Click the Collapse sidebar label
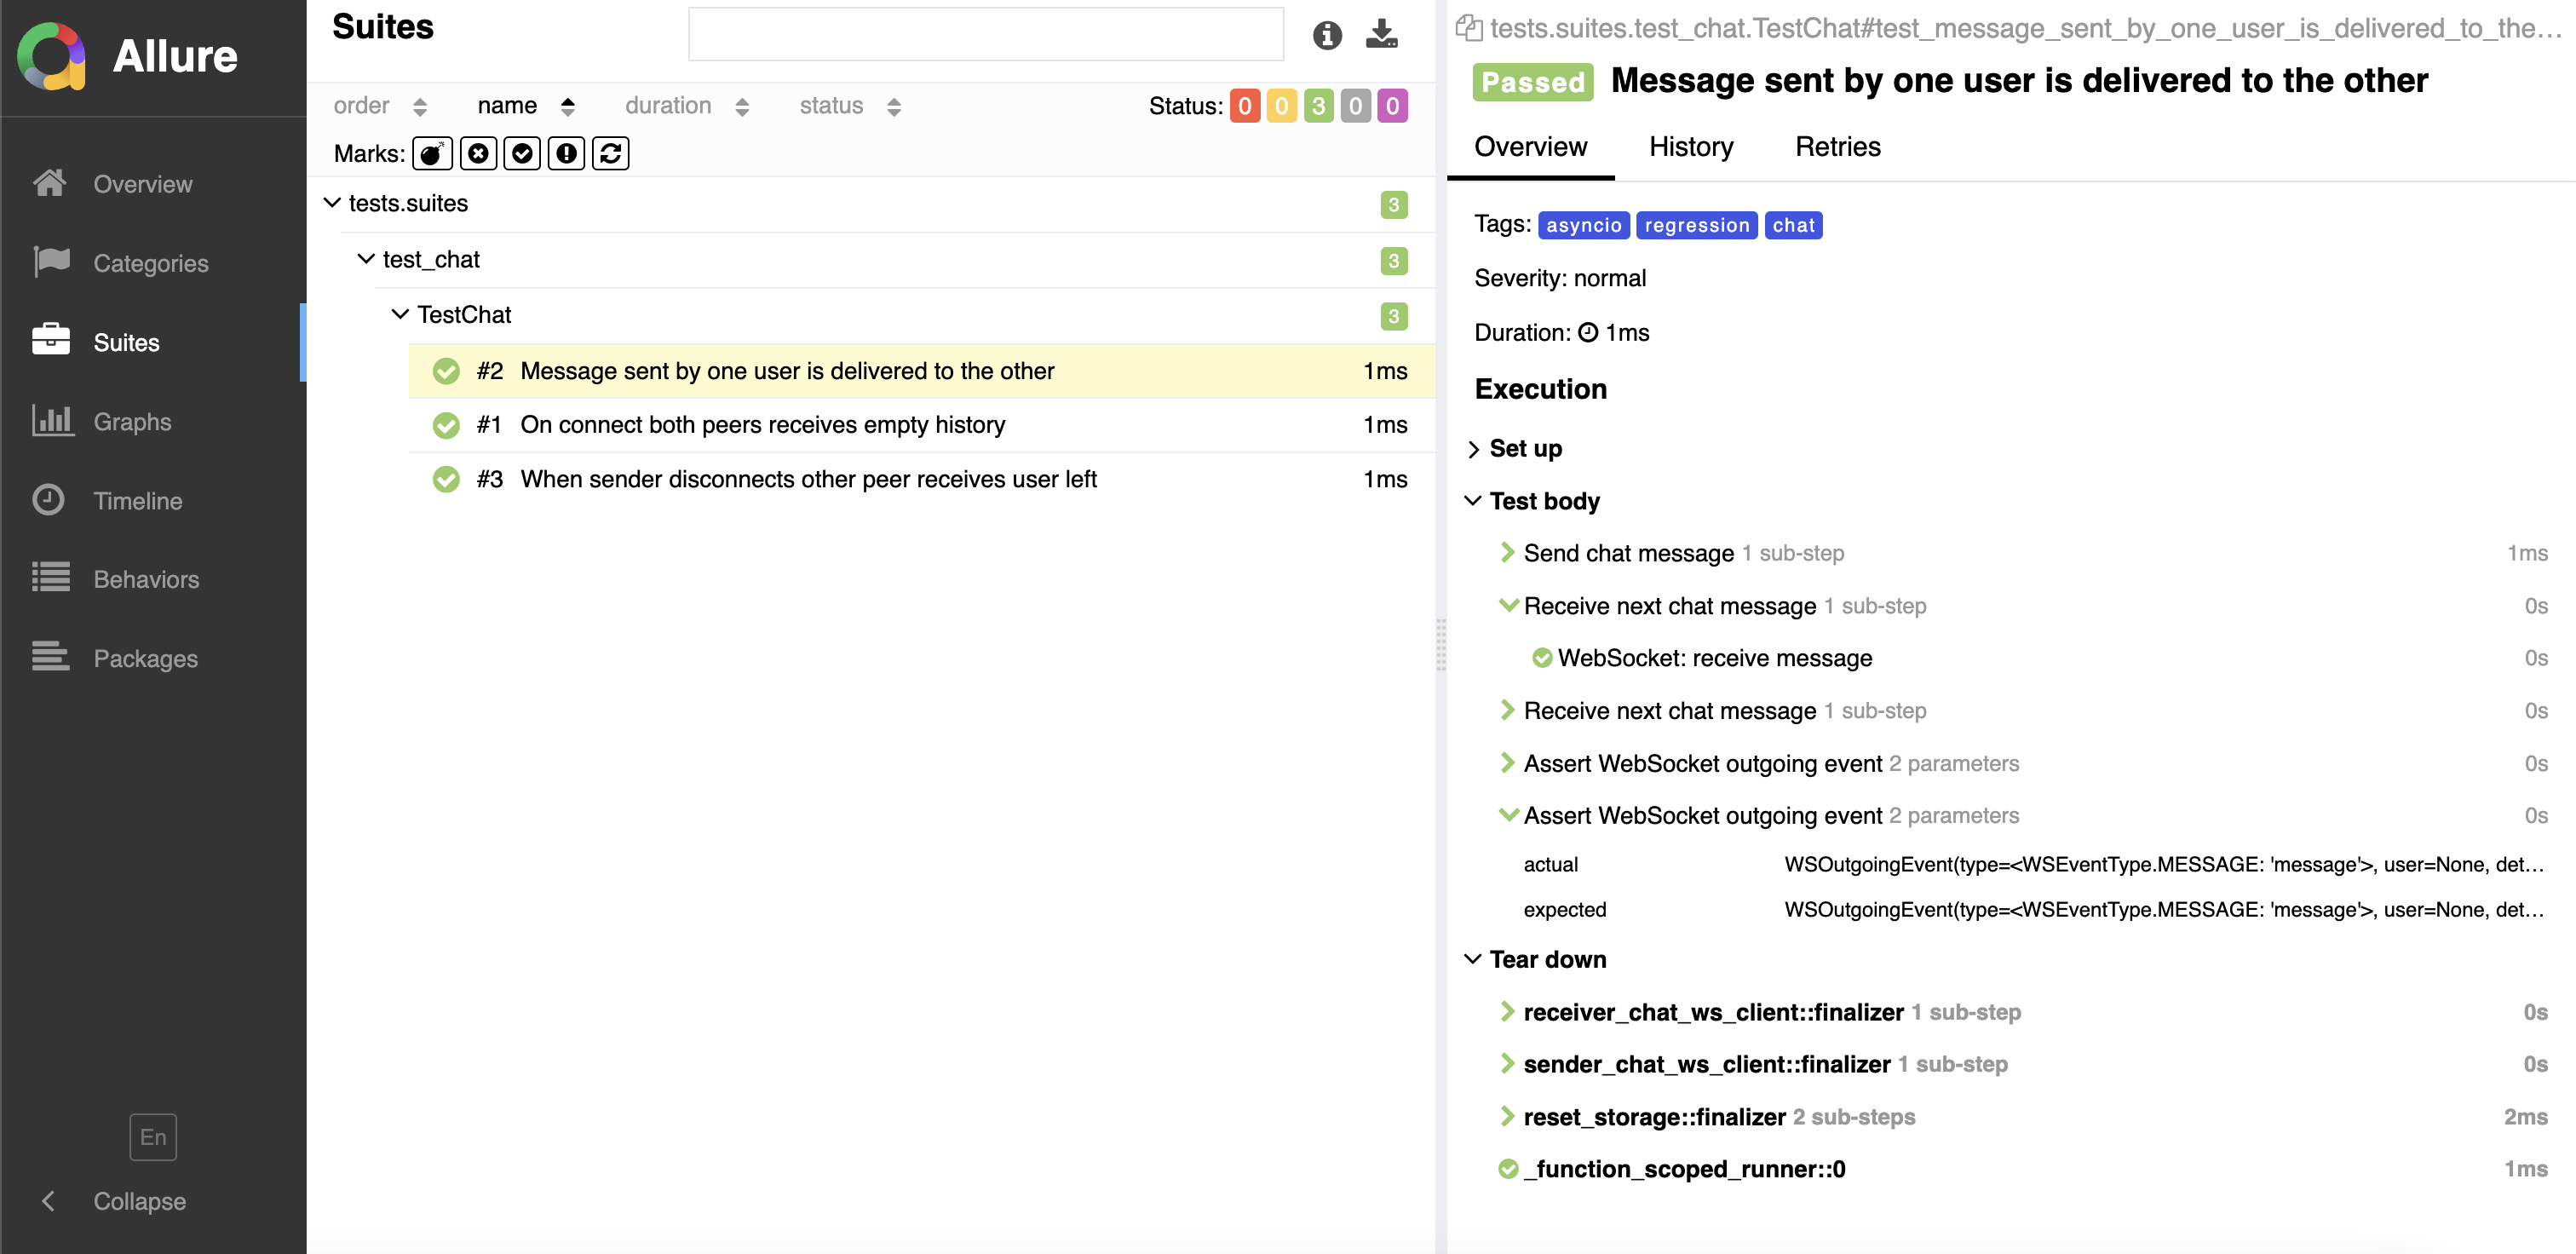 coord(140,1201)
